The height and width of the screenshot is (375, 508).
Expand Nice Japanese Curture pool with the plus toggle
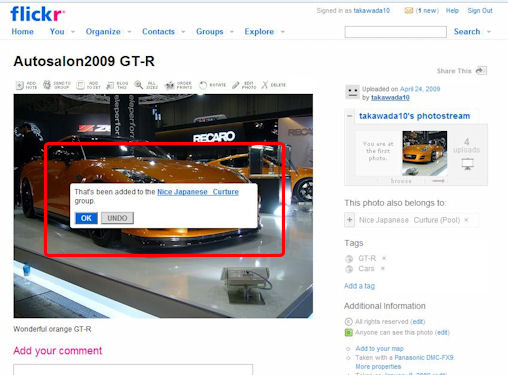349,220
